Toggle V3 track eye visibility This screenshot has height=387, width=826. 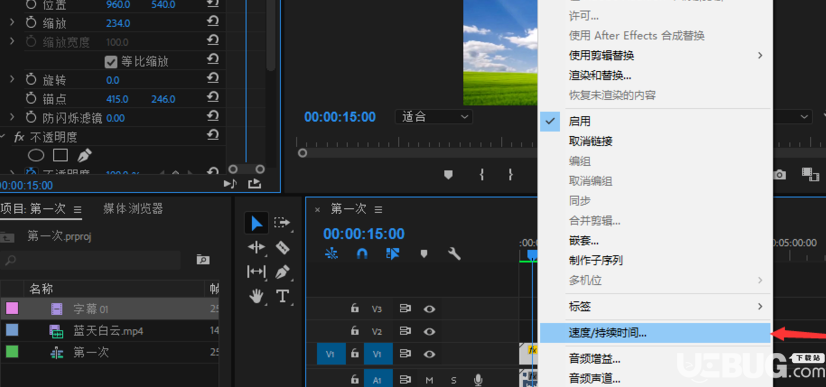(429, 309)
